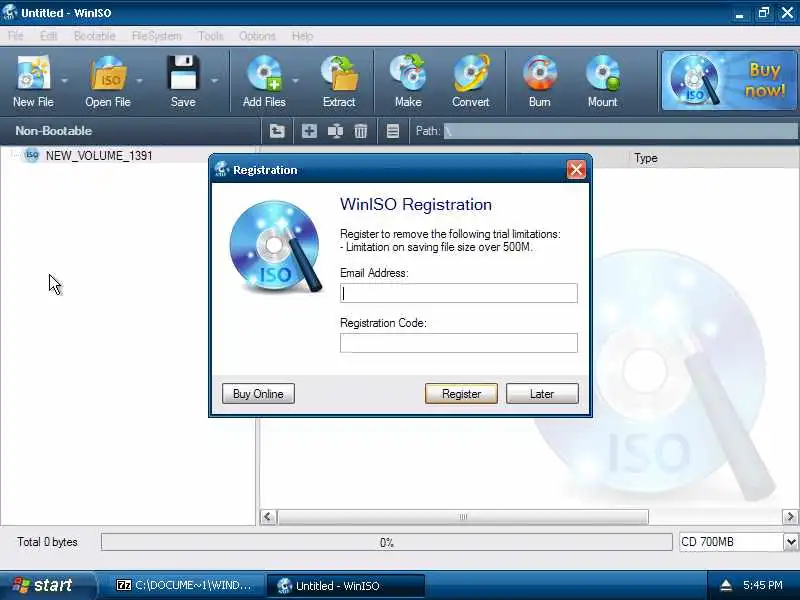Click the Type column header
The height and width of the screenshot is (600, 800).
(x=645, y=158)
